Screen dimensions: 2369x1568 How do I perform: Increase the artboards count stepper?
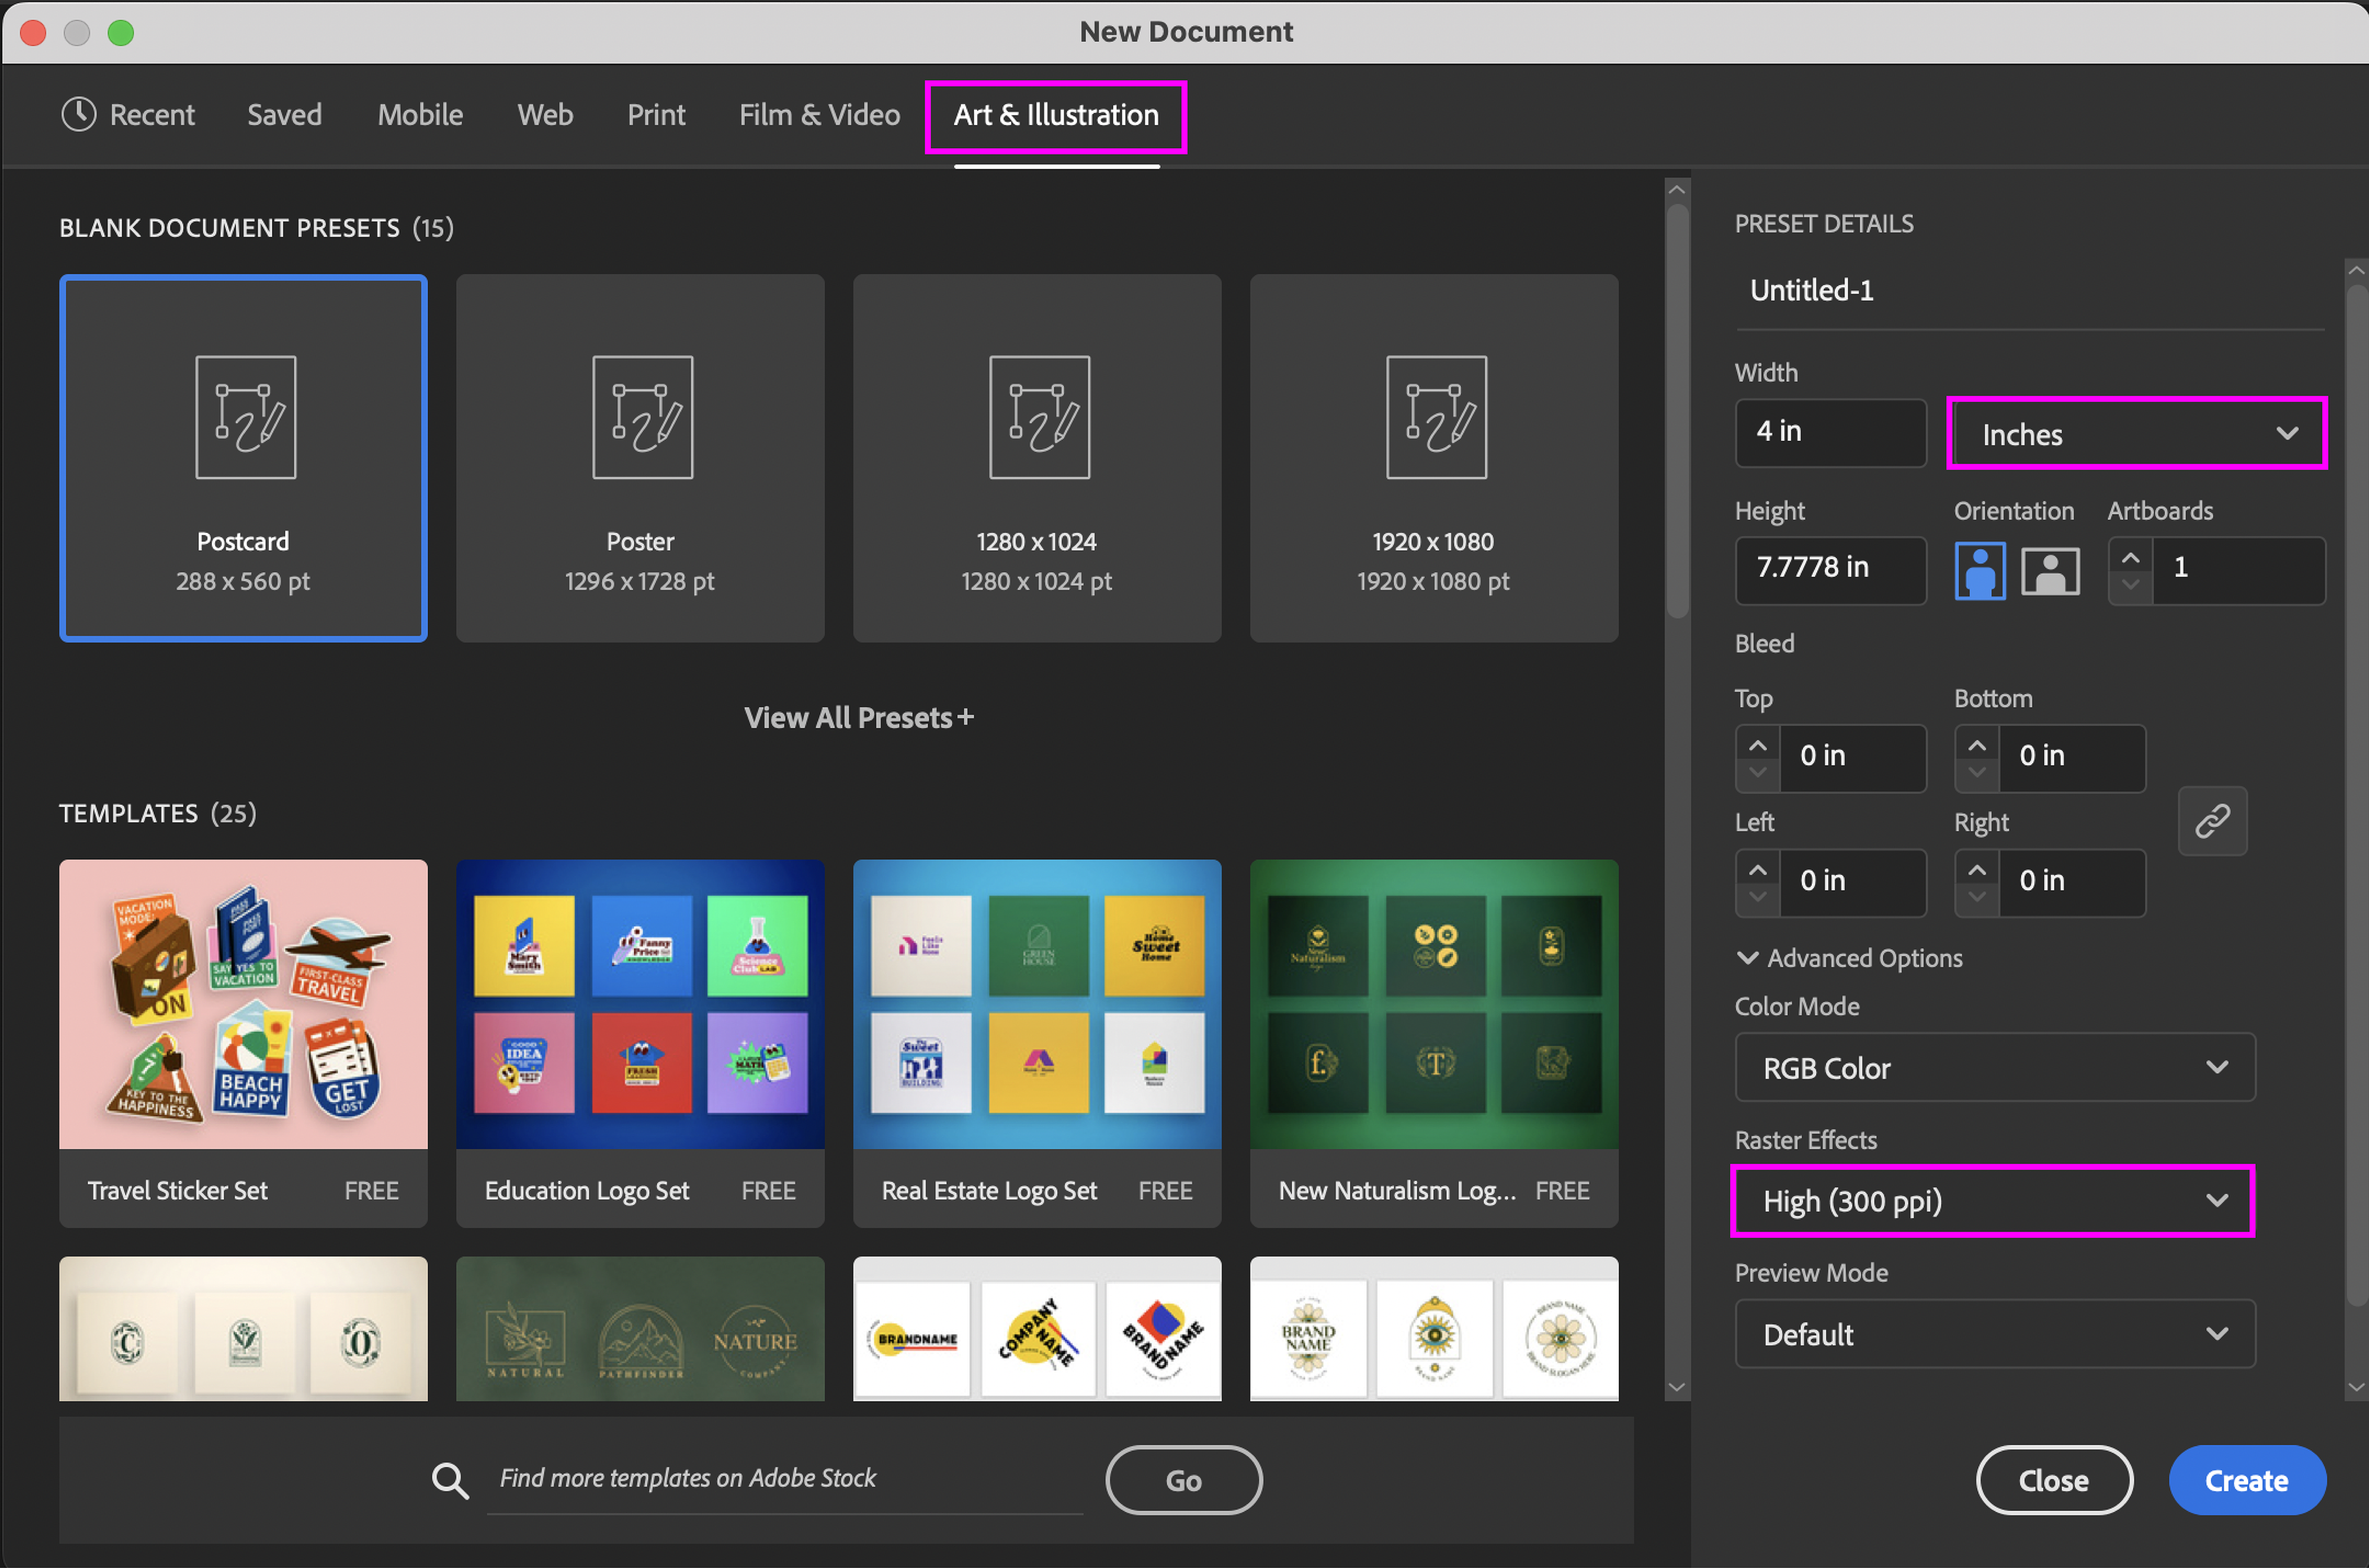point(2130,557)
